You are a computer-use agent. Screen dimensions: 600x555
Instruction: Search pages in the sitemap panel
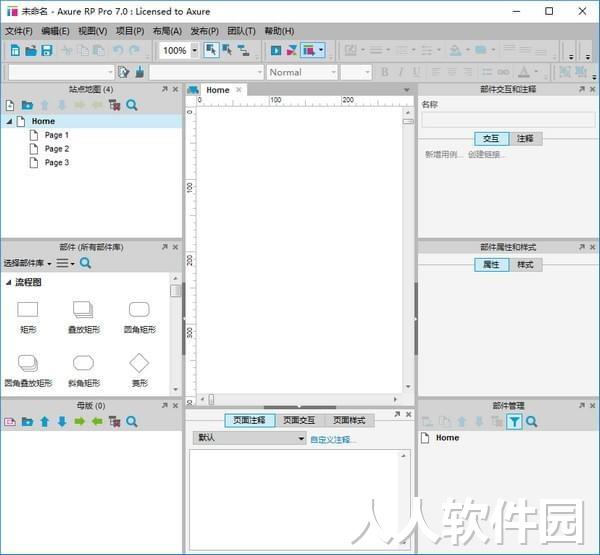[132, 105]
